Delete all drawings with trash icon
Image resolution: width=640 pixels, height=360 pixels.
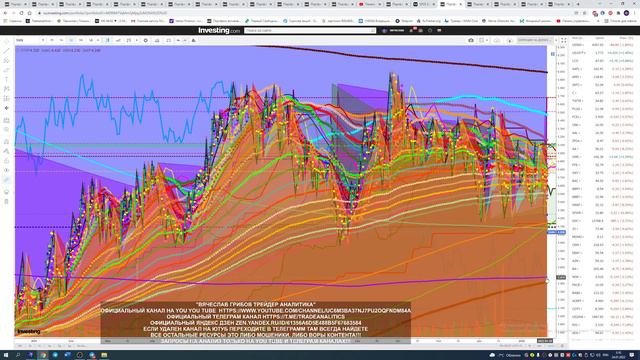[6, 201]
